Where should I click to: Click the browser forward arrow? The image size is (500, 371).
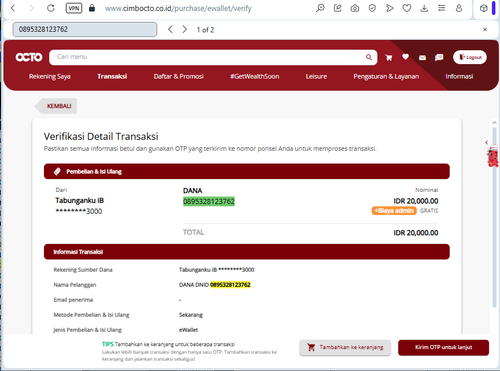31,8
